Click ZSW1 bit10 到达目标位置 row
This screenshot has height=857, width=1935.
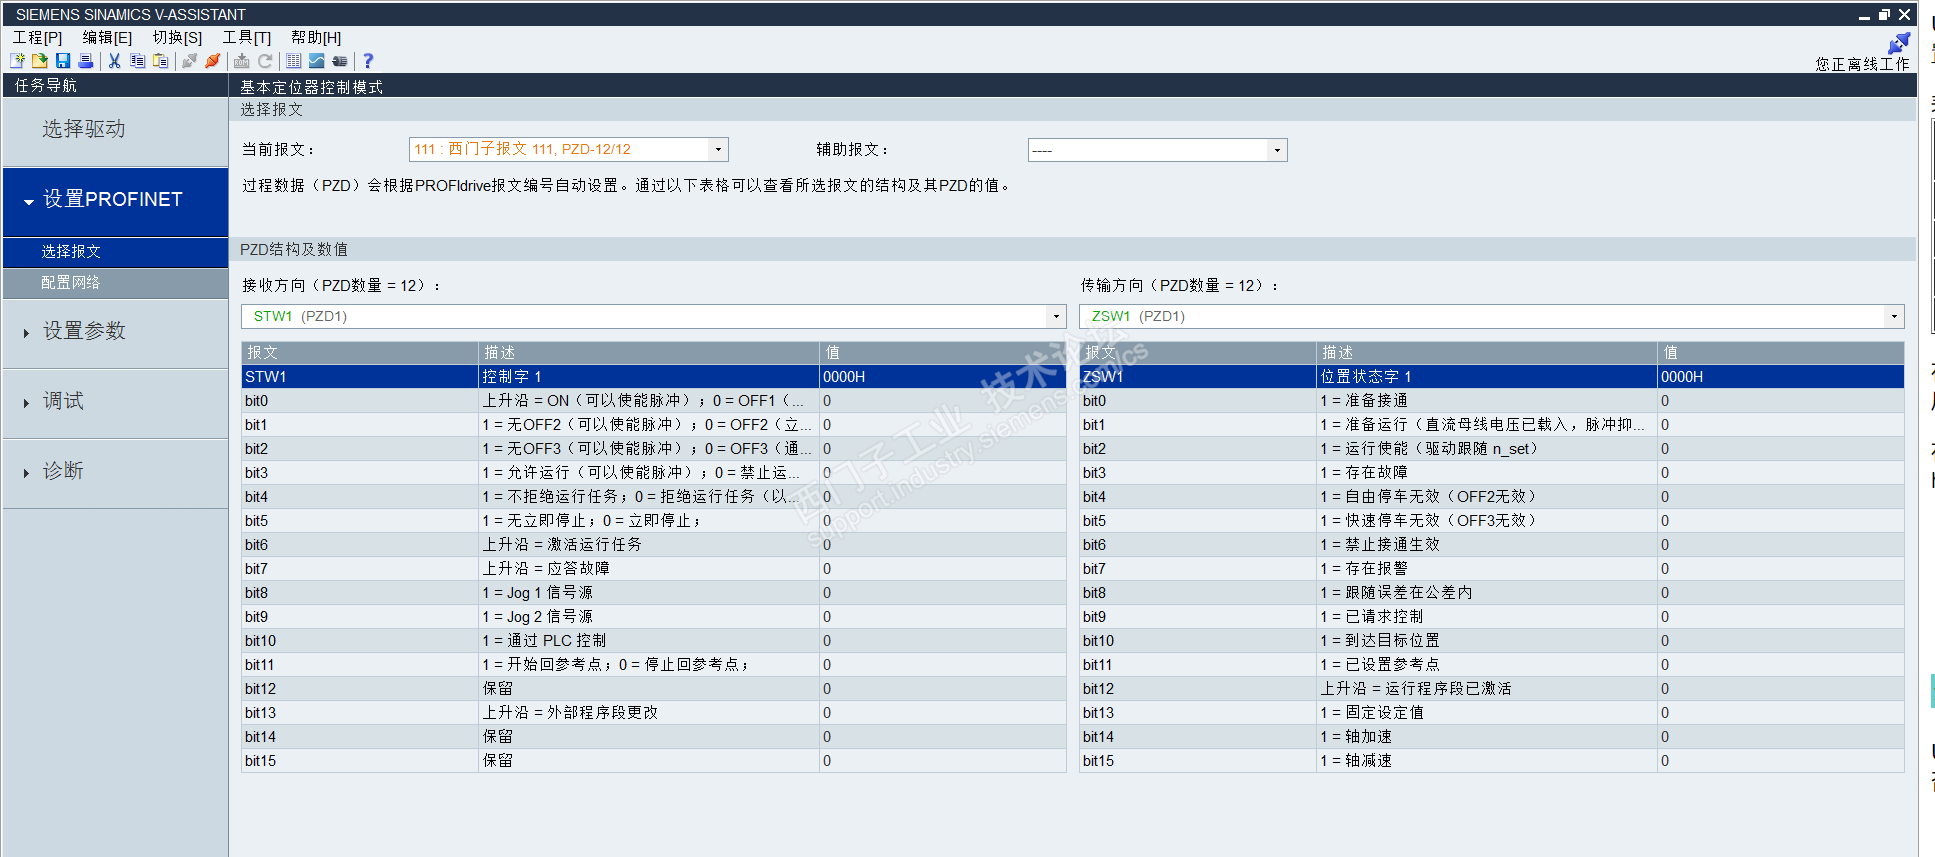pyautogui.click(x=1491, y=641)
